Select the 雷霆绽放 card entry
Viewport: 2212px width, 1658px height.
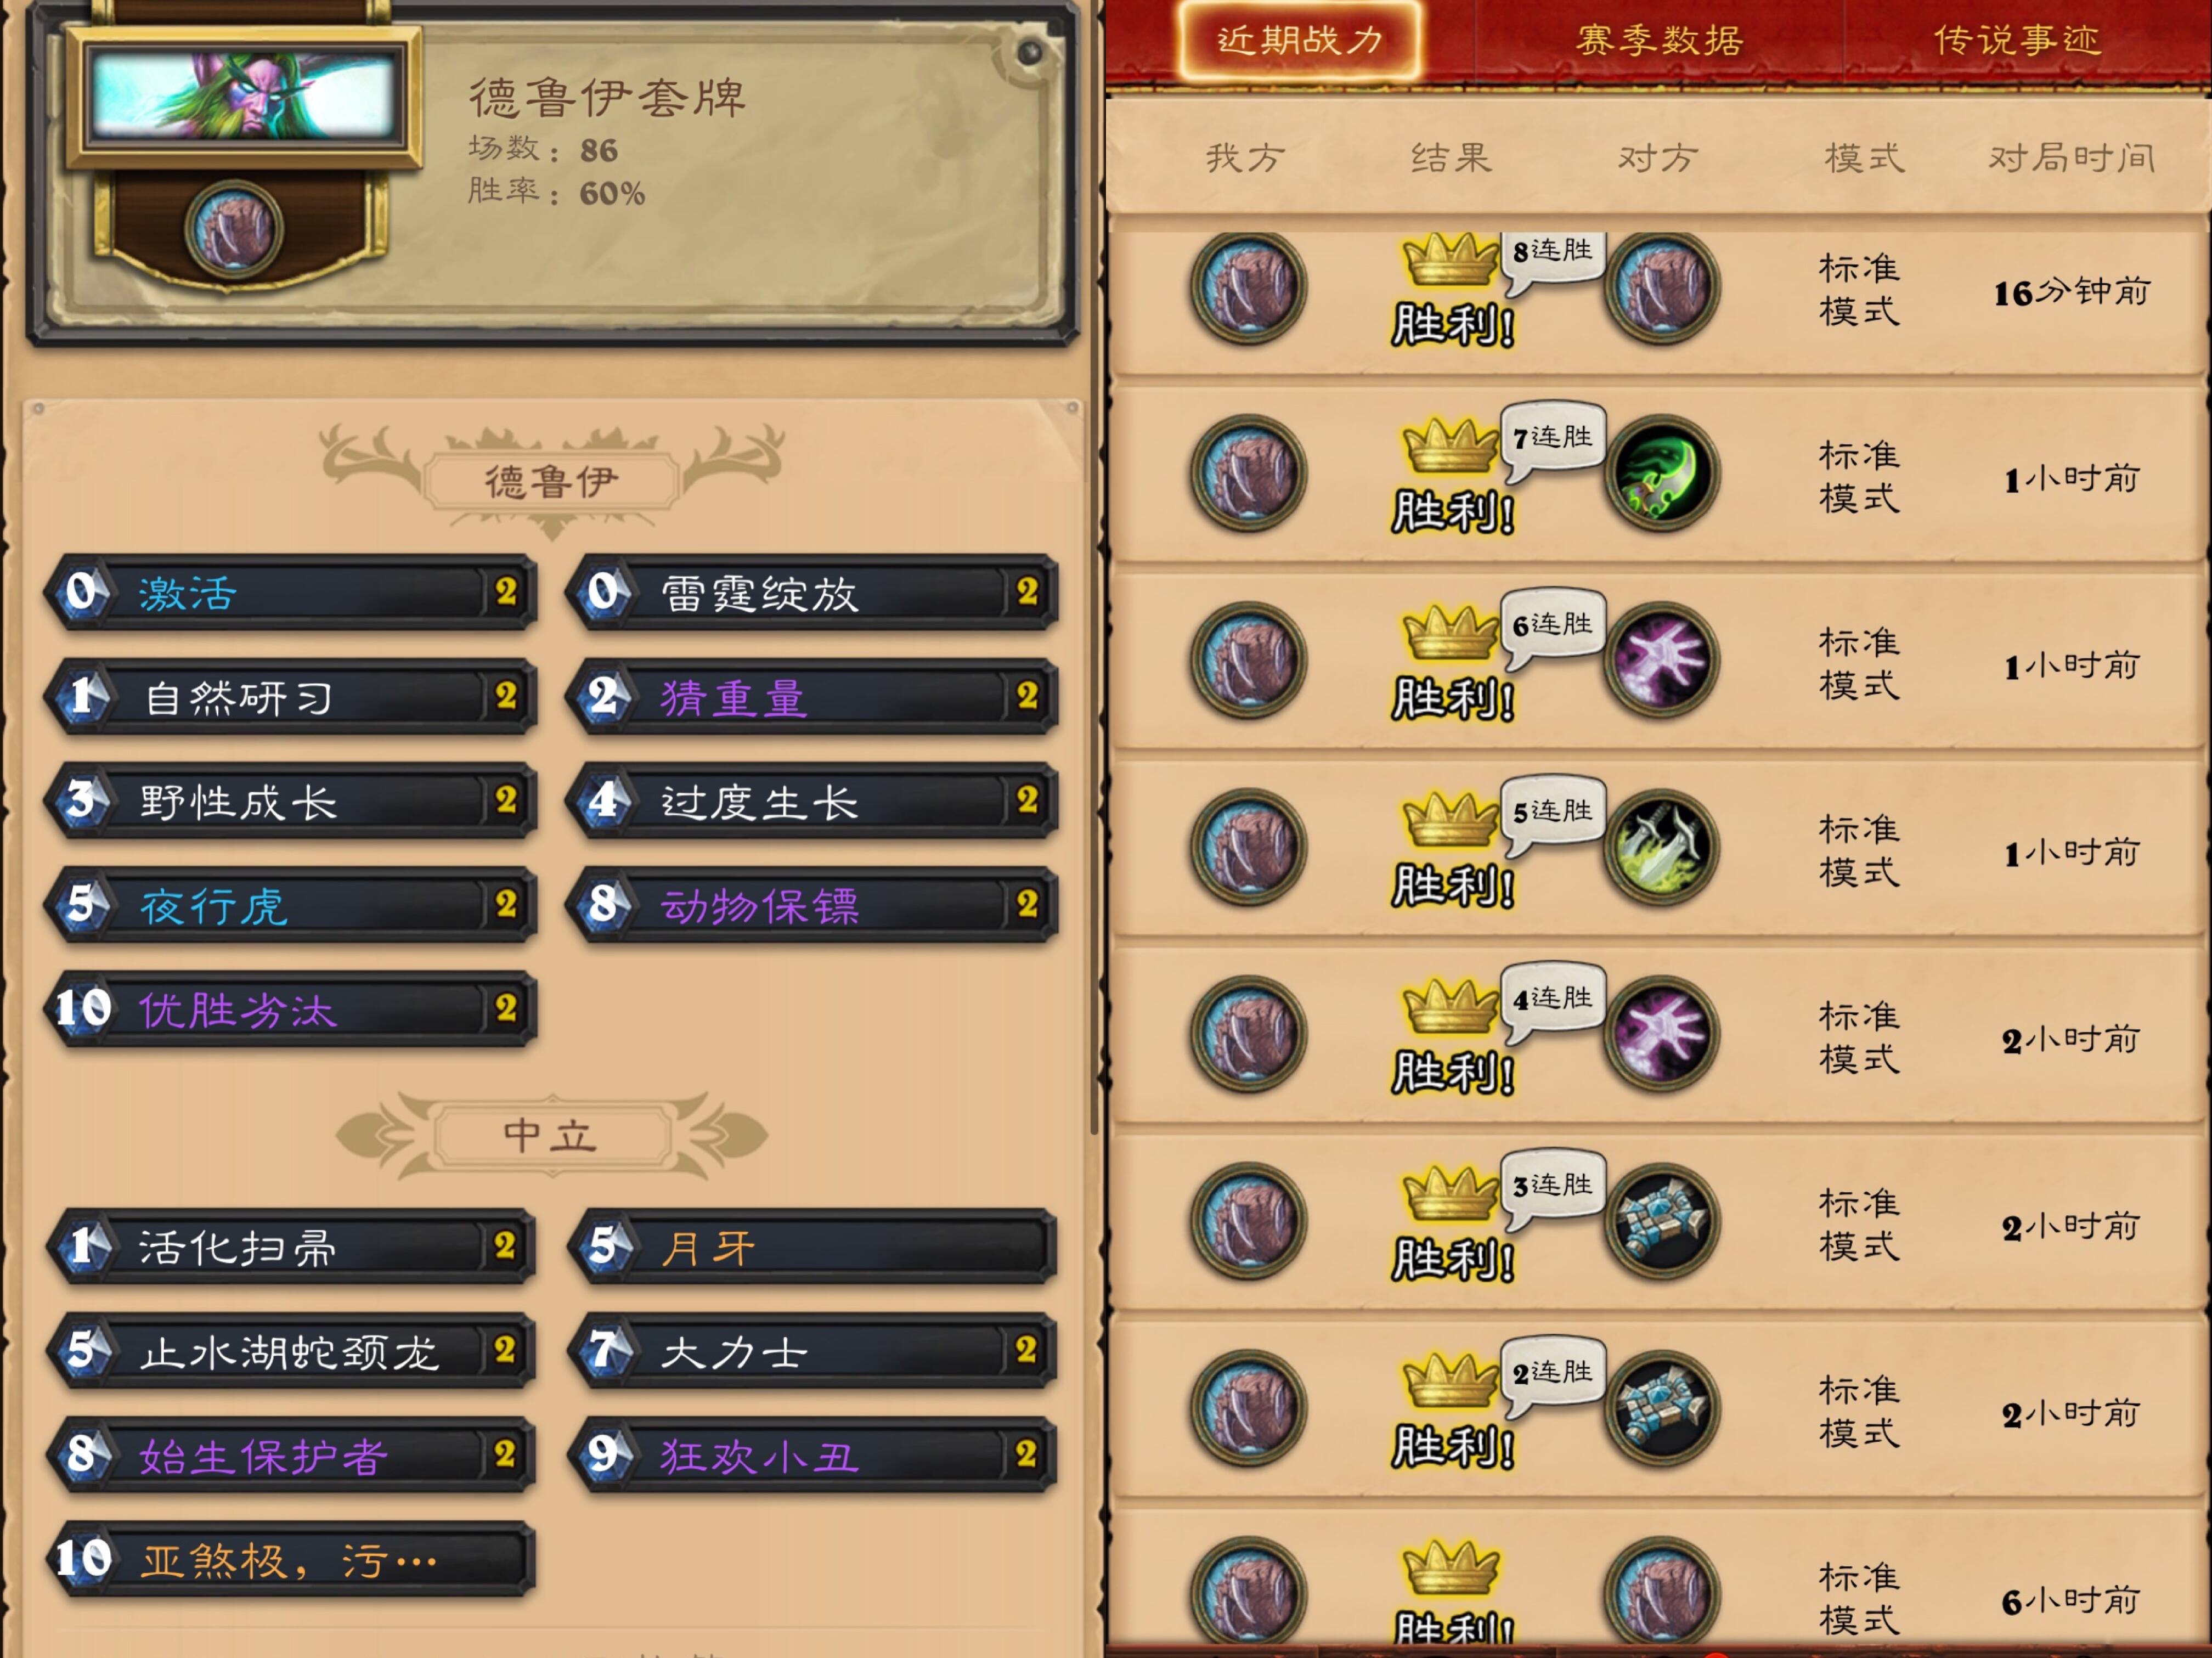[812, 592]
